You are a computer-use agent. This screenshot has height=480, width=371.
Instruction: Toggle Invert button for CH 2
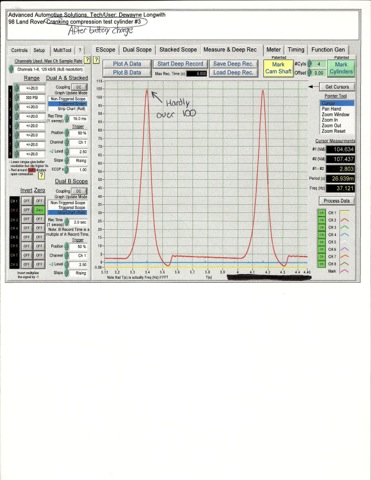[27, 210]
